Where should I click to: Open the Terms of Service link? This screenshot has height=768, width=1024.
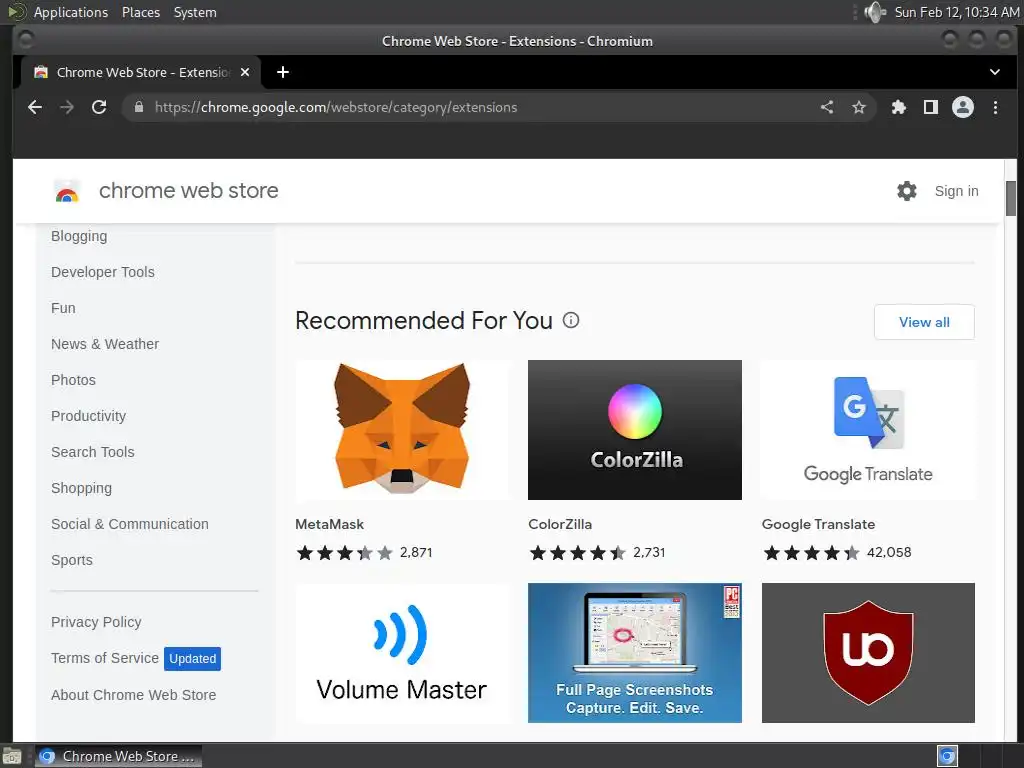104,658
